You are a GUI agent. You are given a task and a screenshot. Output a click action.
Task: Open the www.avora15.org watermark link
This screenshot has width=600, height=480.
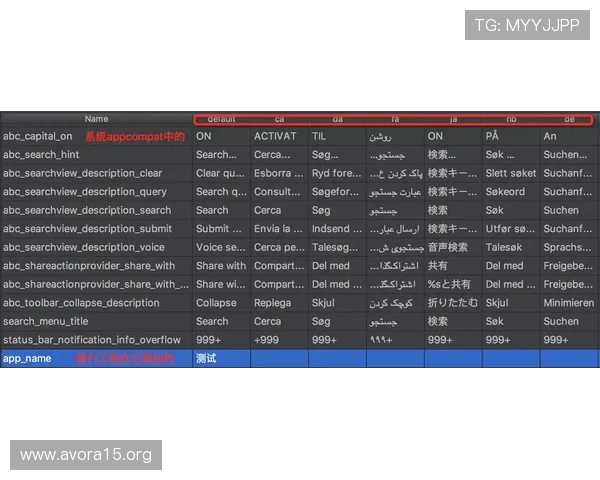(86, 455)
